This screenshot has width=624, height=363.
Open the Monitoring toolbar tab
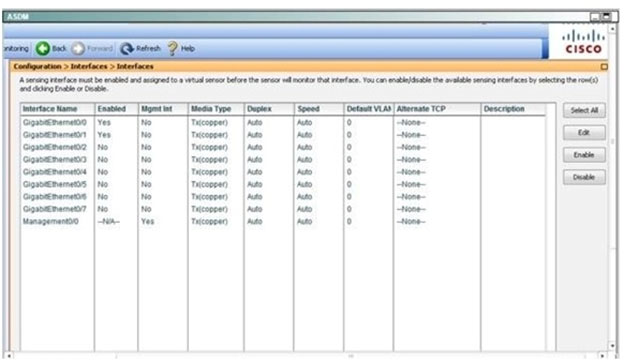[x=16, y=49]
